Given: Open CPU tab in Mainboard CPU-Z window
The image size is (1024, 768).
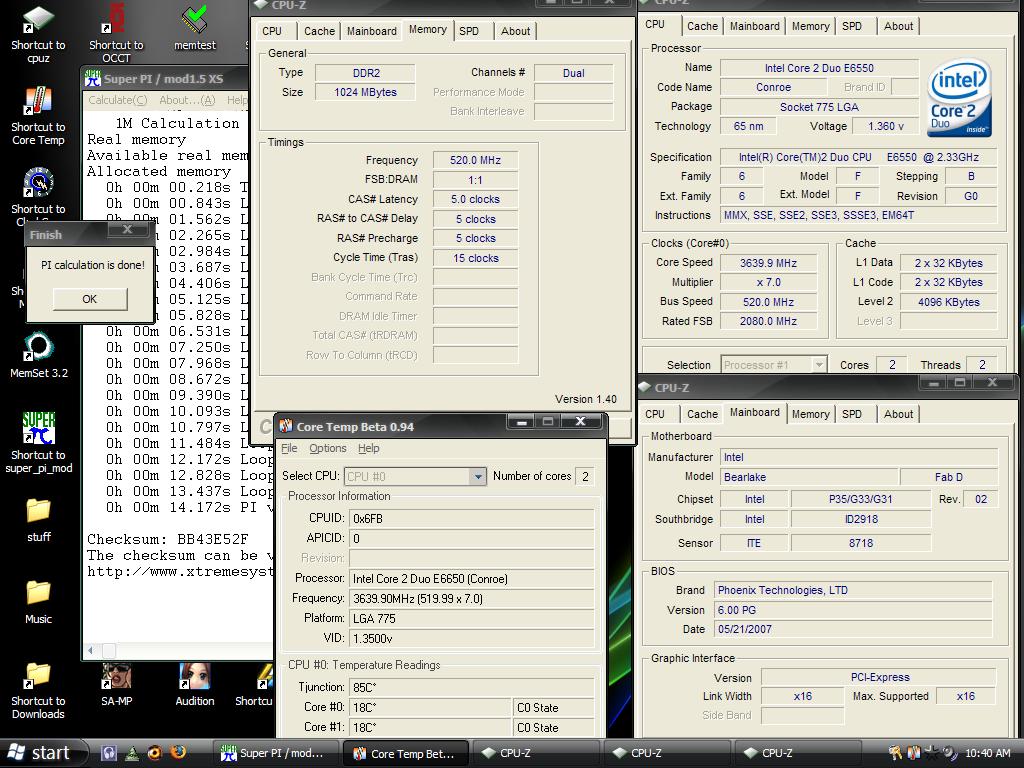Looking at the screenshot, I should click(655, 414).
